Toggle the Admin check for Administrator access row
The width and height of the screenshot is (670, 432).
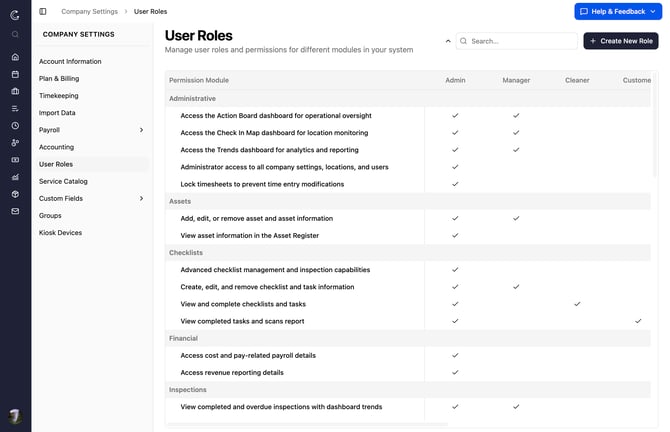(x=455, y=167)
